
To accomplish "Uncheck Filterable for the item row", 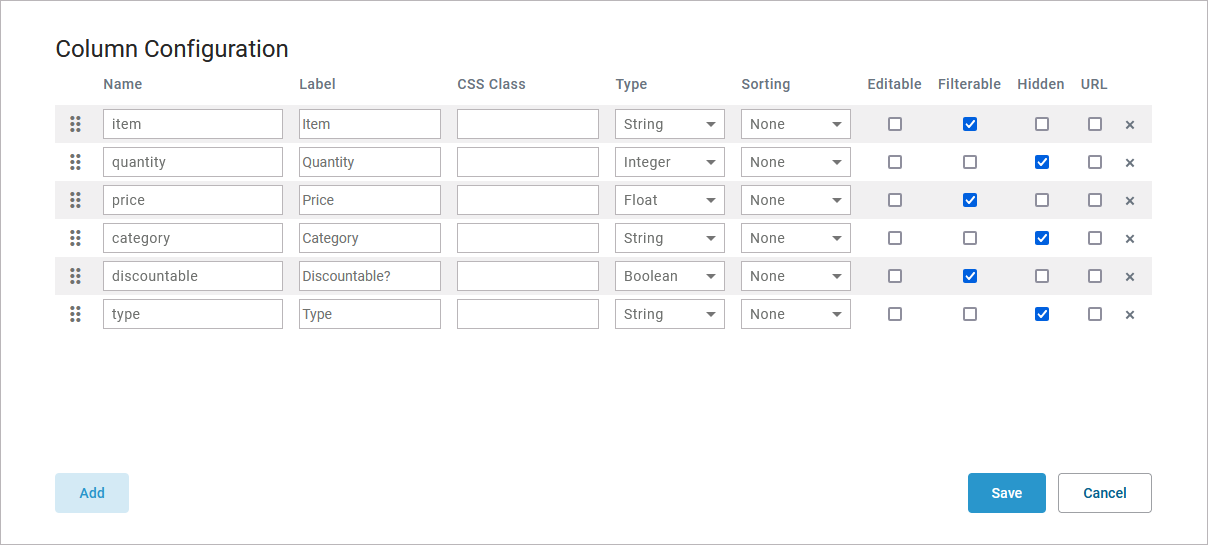I will pos(970,124).
